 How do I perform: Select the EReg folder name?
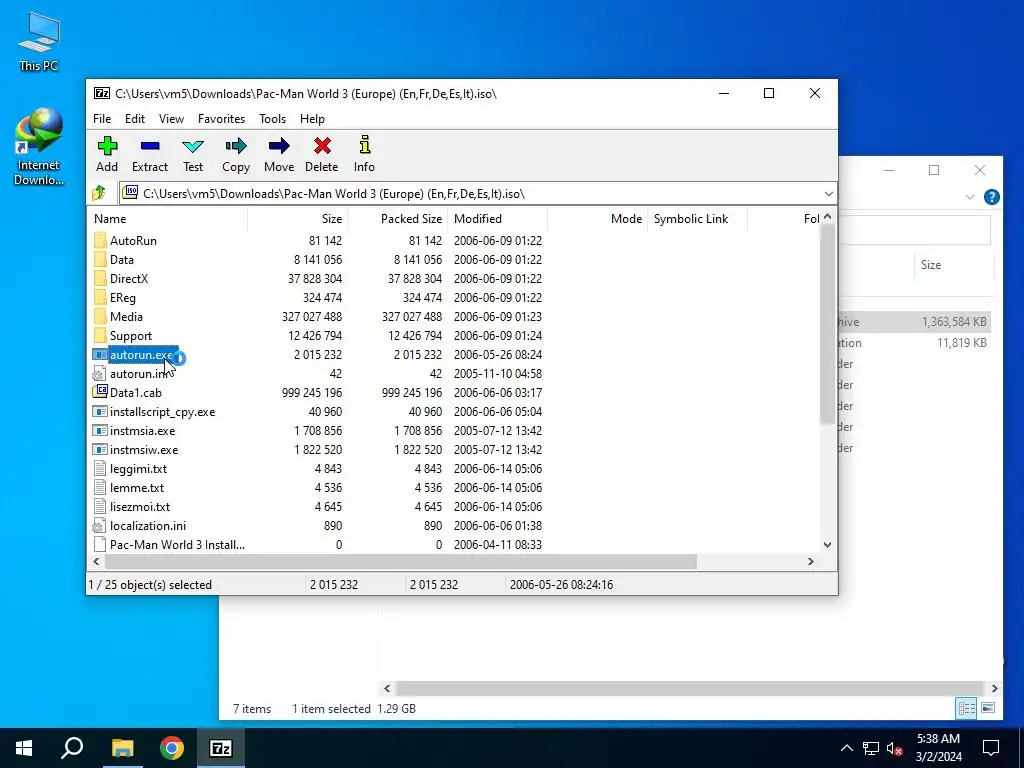coord(123,297)
